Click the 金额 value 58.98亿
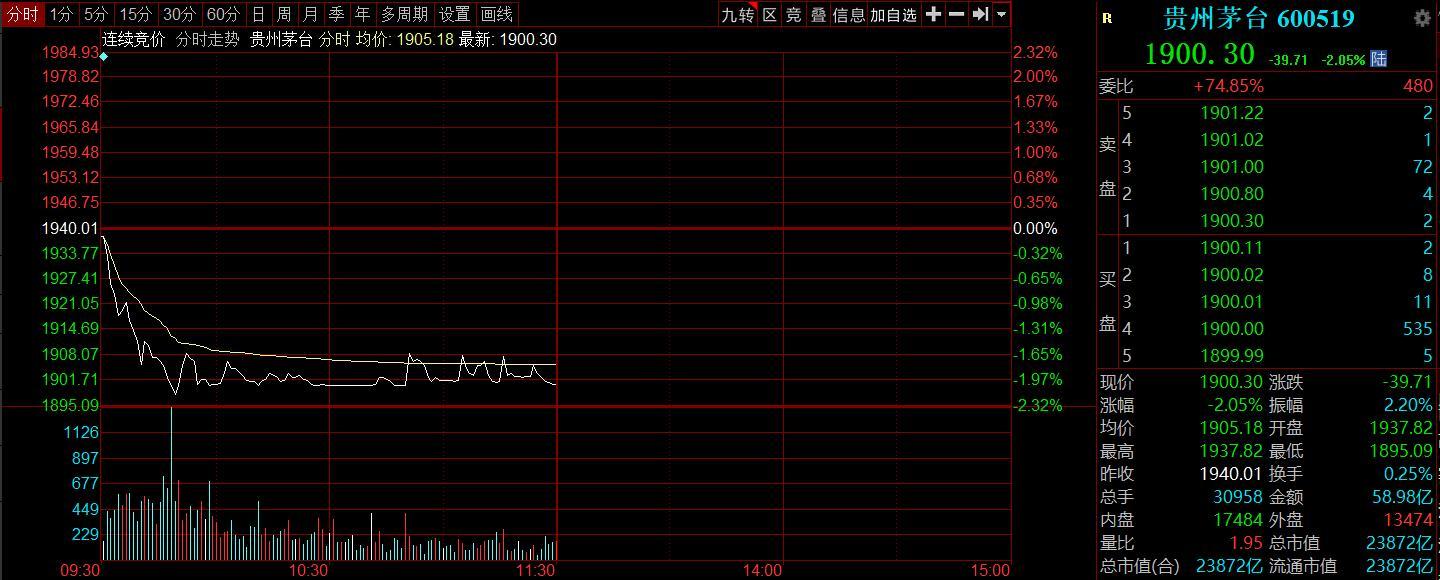This screenshot has height=580, width=1440. (1400, 497)
